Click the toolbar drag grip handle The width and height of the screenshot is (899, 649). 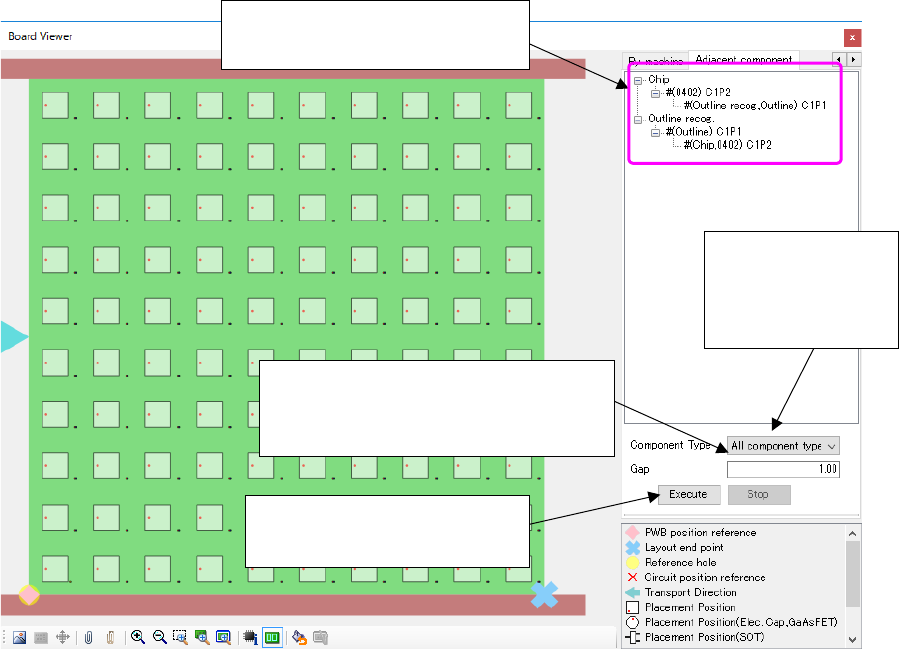pyautogui.click(x=5, y=637)
